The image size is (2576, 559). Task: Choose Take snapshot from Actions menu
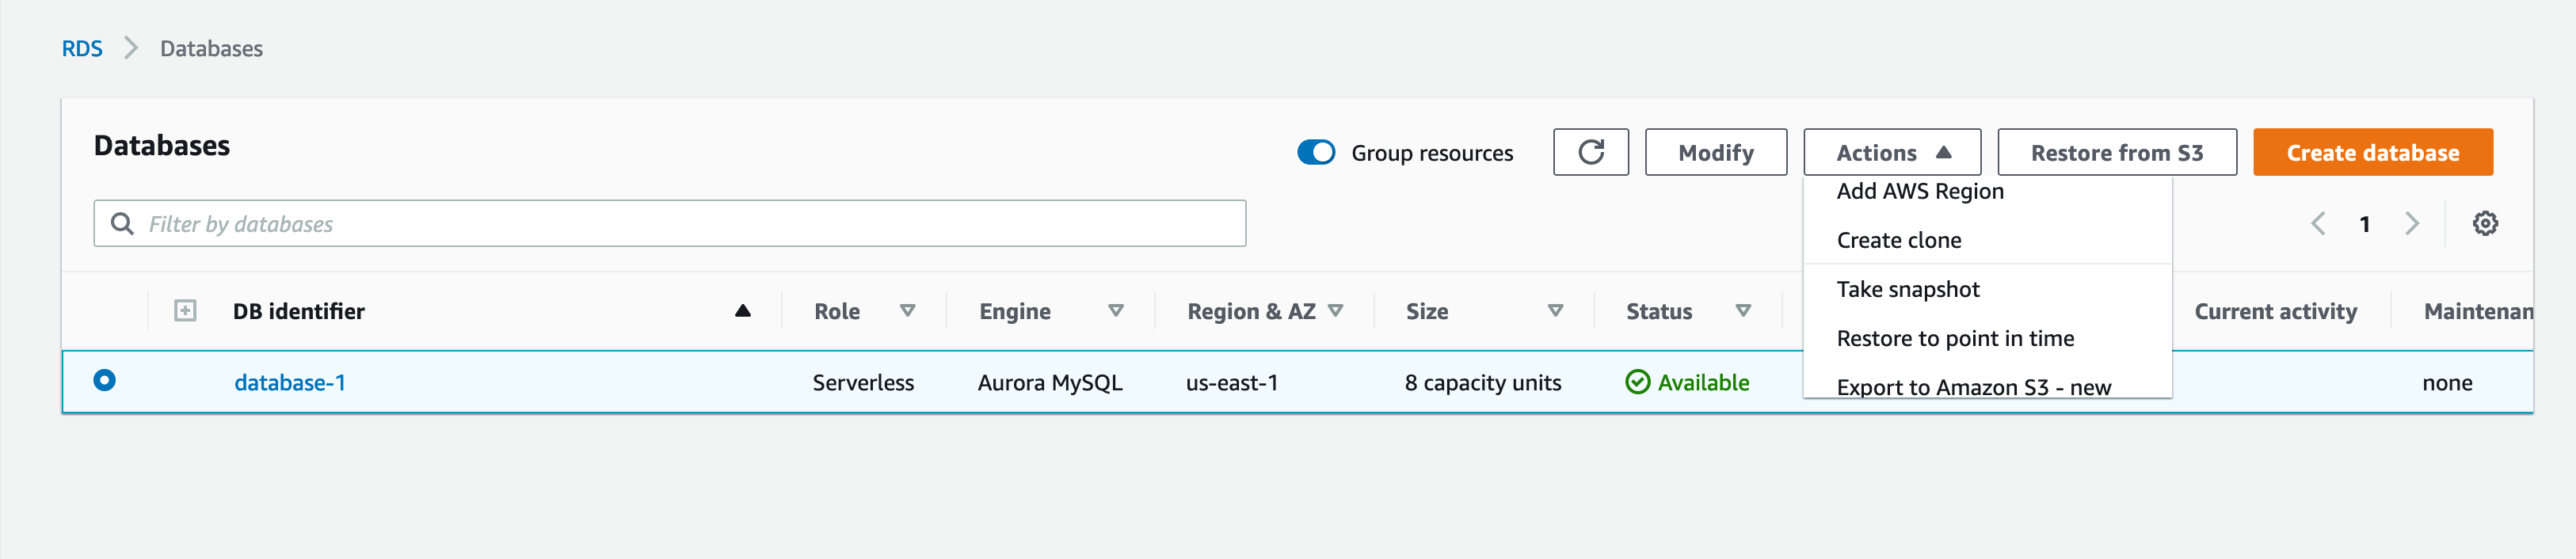[x=1907, y=289]
